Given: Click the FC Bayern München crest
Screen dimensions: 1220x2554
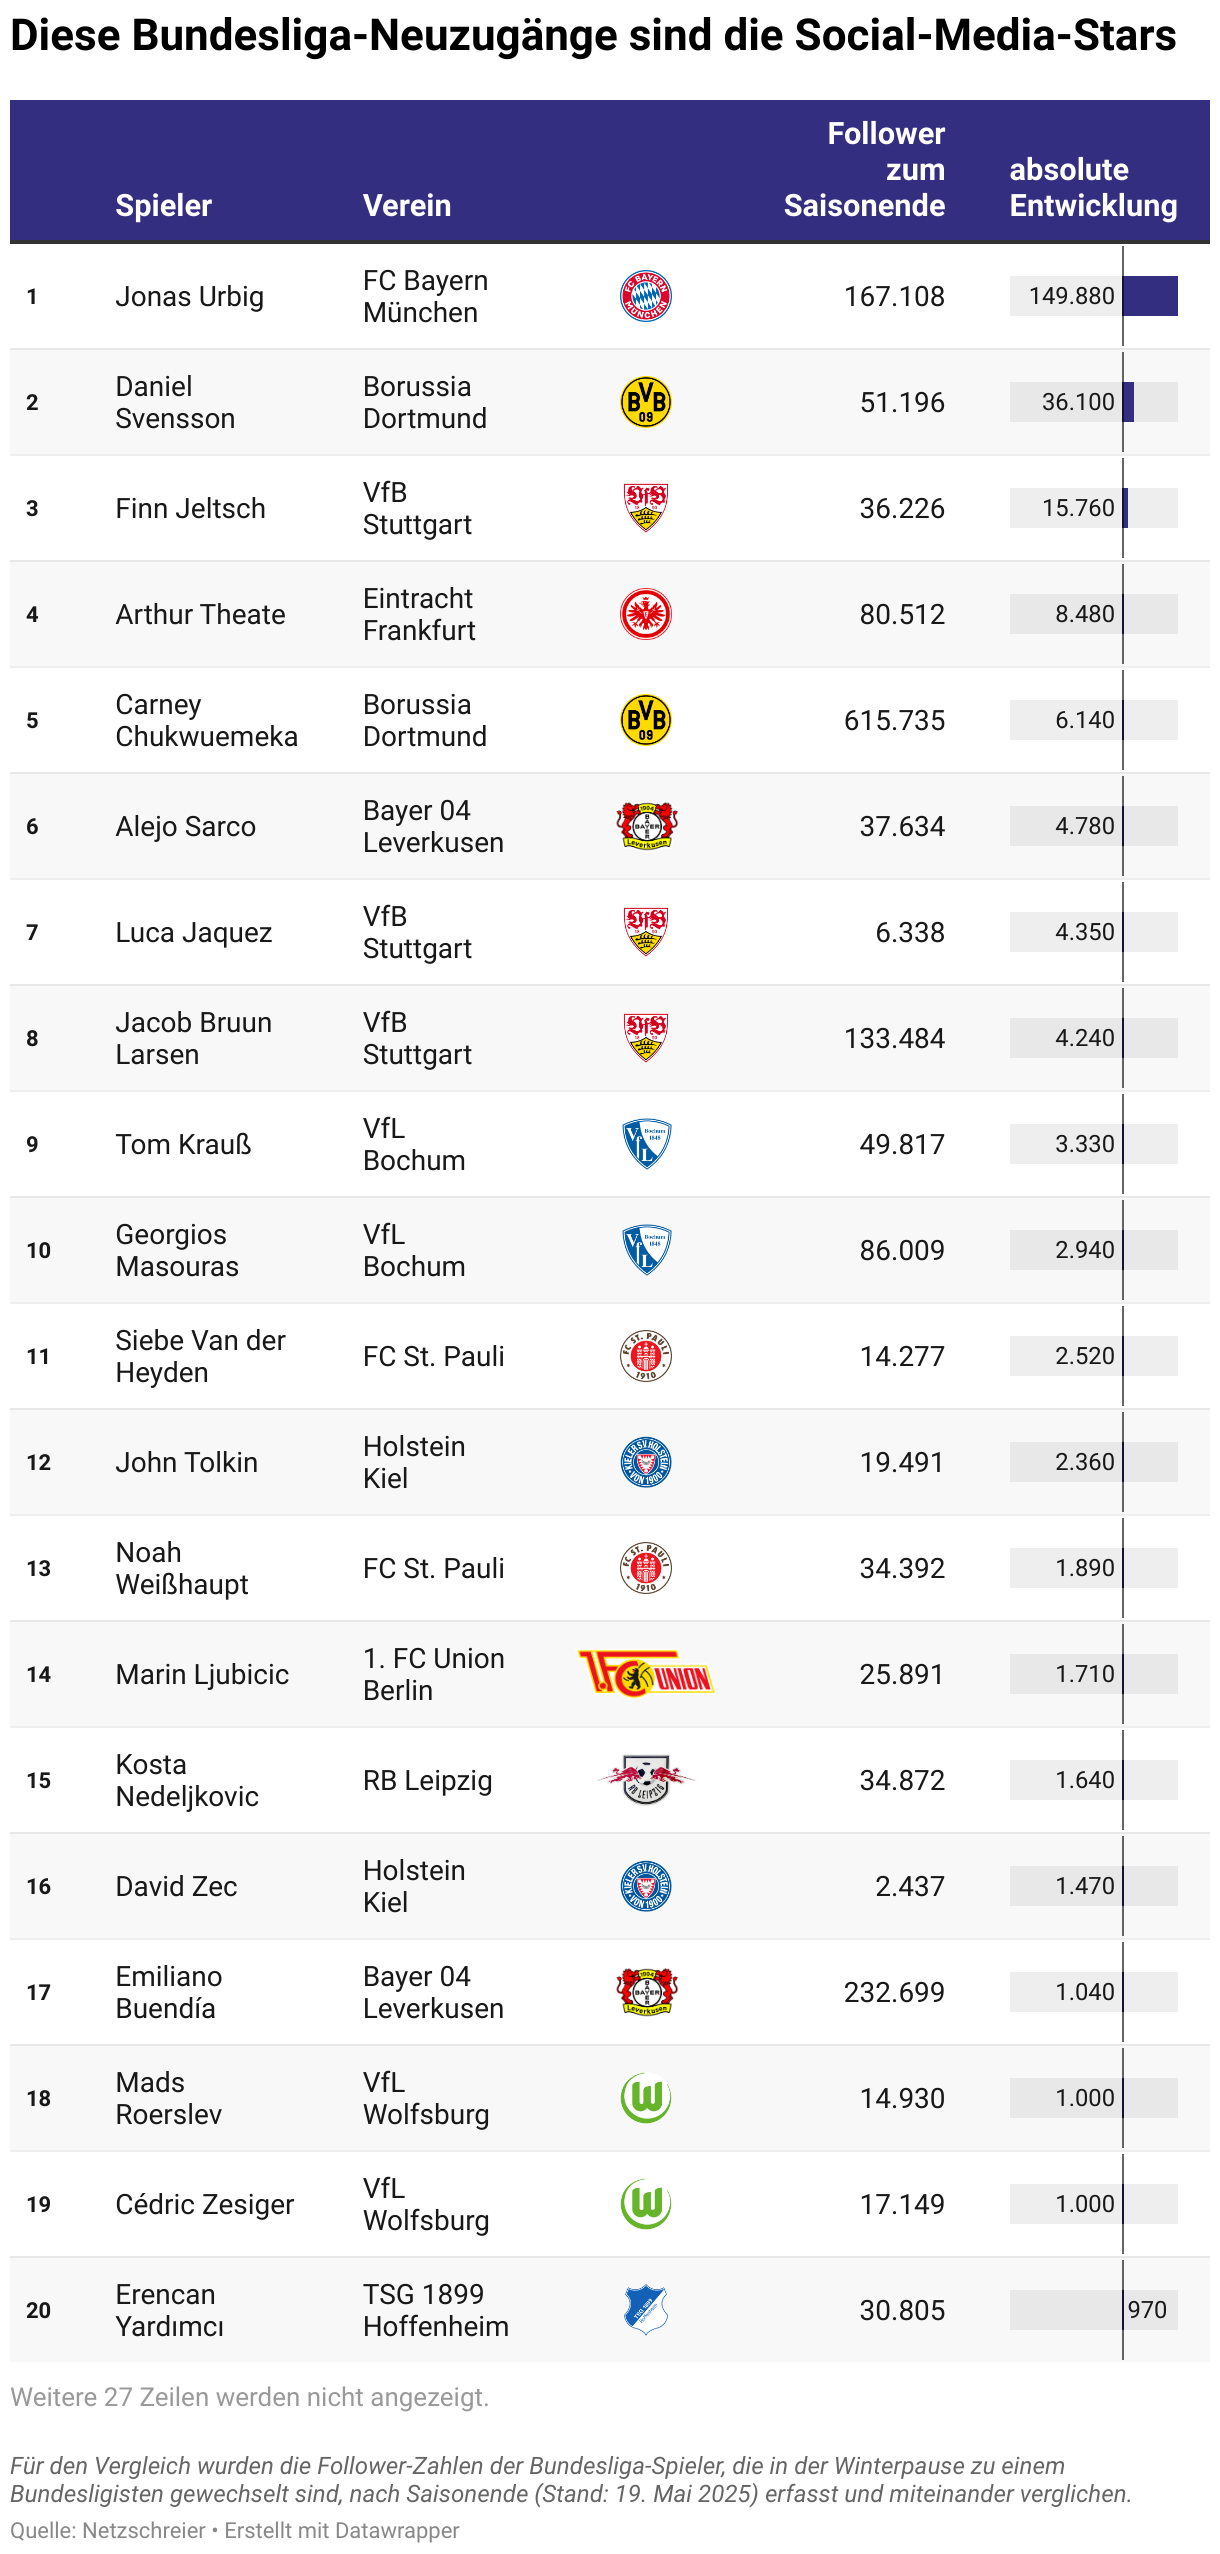Looking at the screenshot, I should pyautogui.click(x=646, y=297).
